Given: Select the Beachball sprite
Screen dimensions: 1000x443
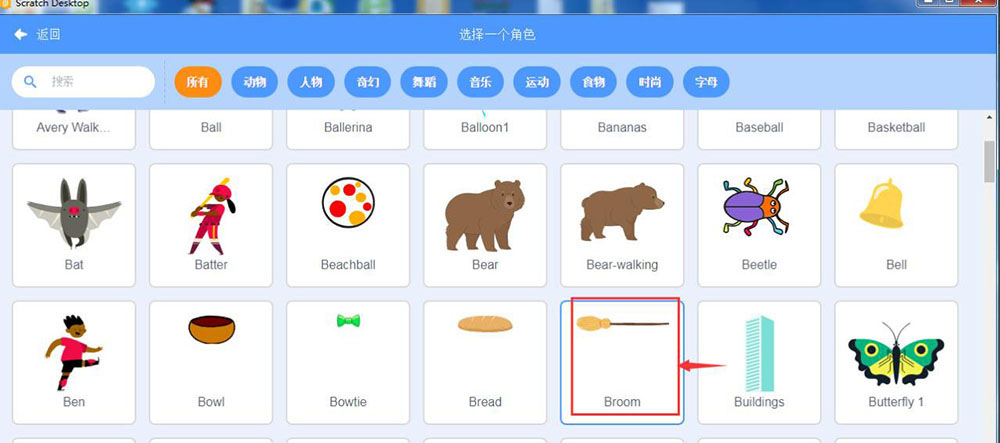Looking at the screenshot, I should pos(348,225).
